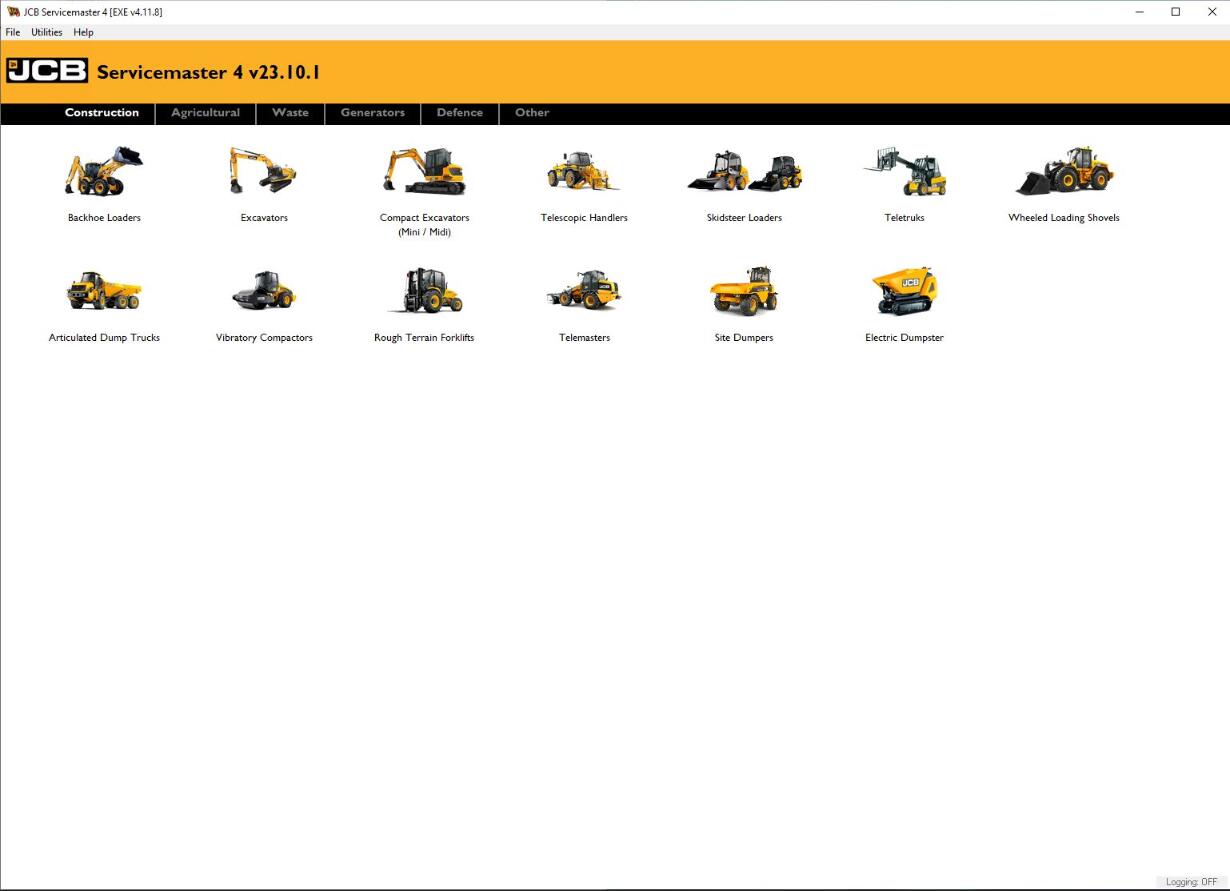Switch to the Agricultural tab
Image resolution: width=1230 pixels, height=891 pixels.
205,113
